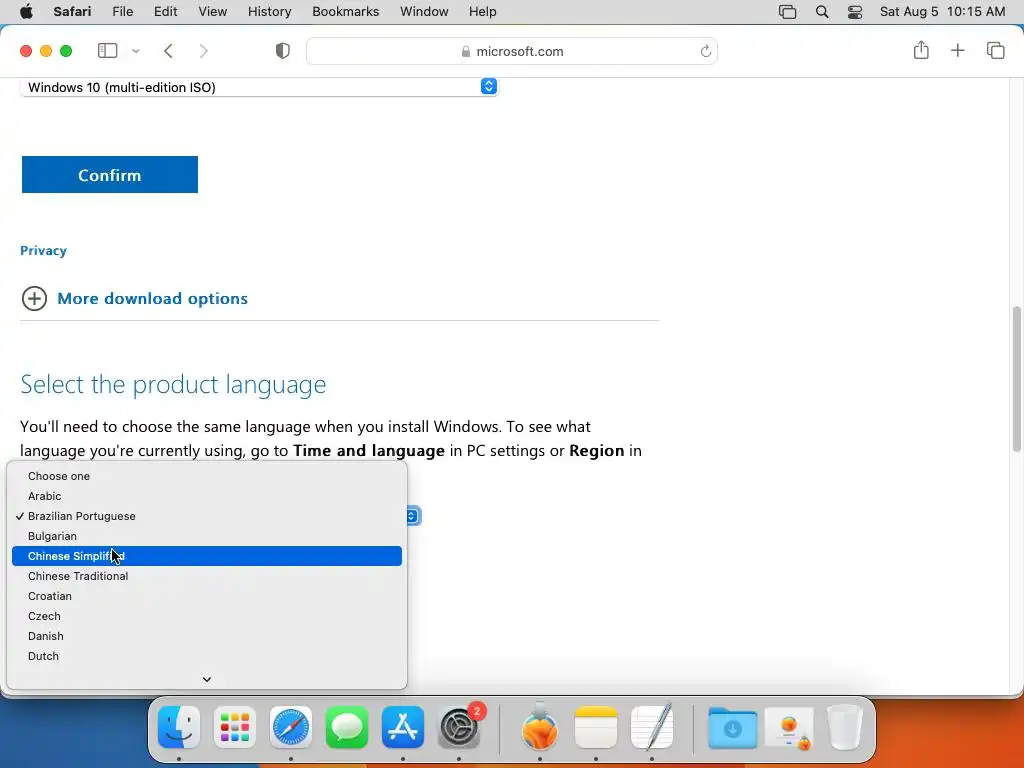
Task: Open Messages from the Dock
Action: 347,727
